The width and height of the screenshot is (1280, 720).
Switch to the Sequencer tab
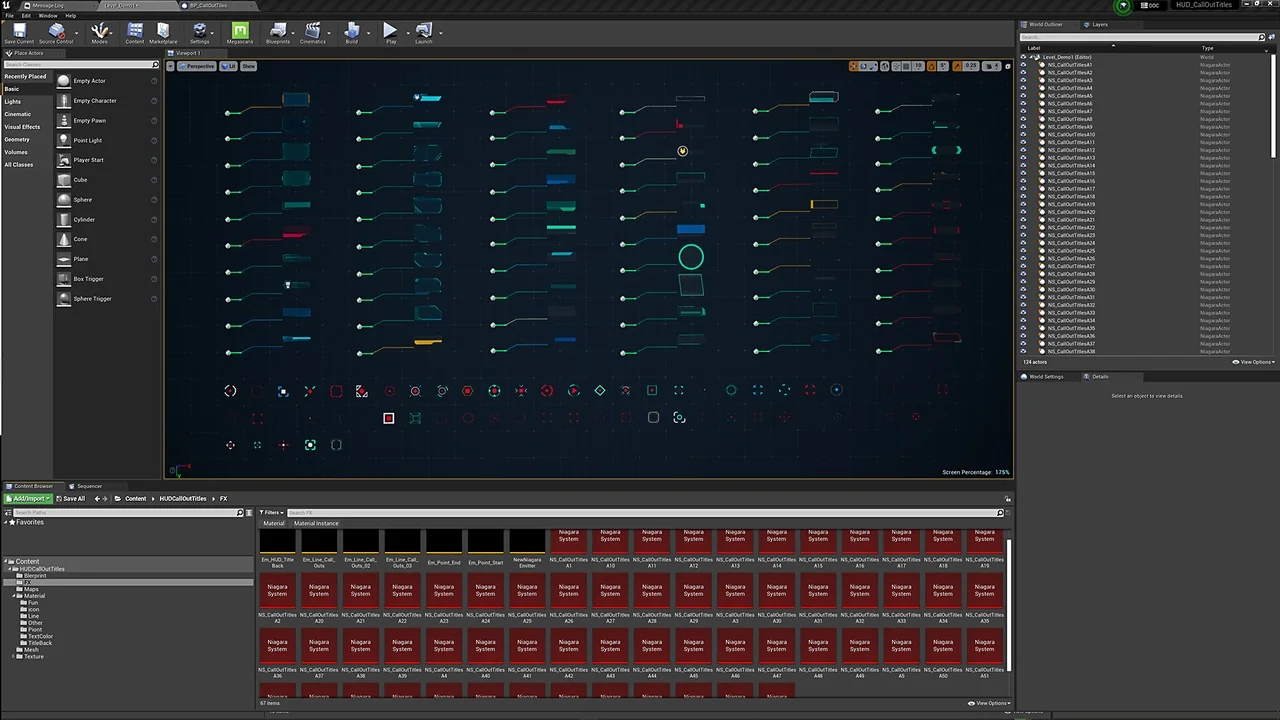click(86, 486)
